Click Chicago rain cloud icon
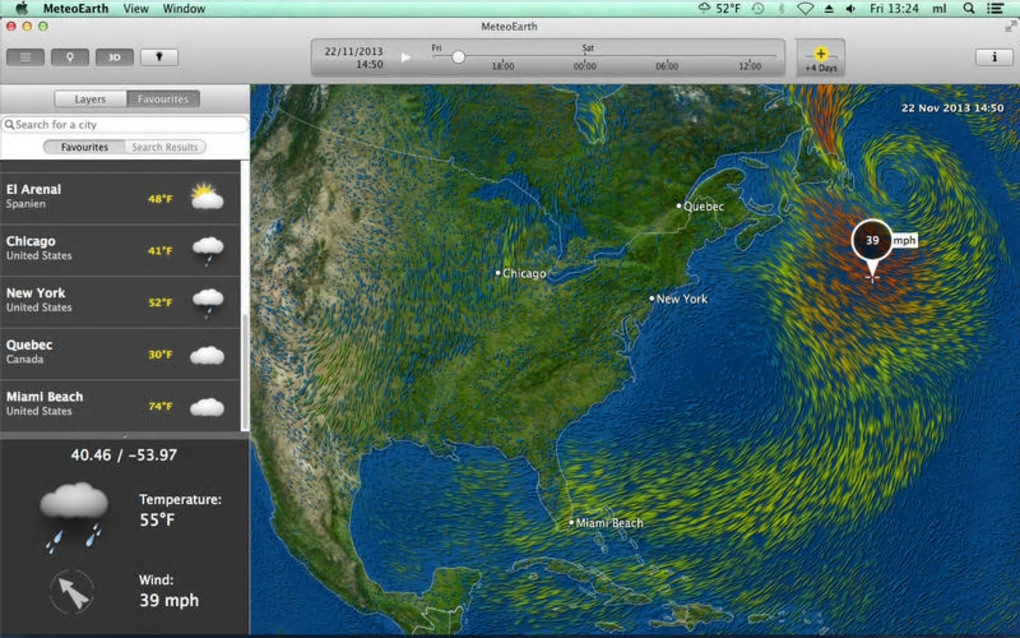 pyautogui.click(x=208, y=251)
